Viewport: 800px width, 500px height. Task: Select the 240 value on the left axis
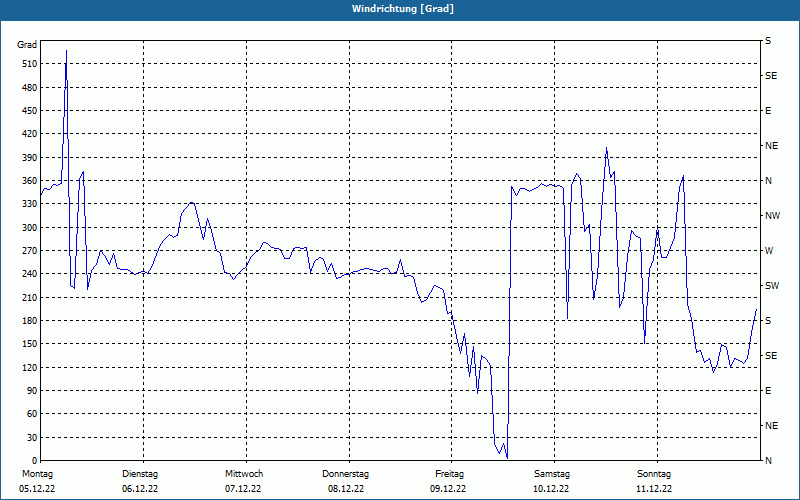[x=30, y=274]
